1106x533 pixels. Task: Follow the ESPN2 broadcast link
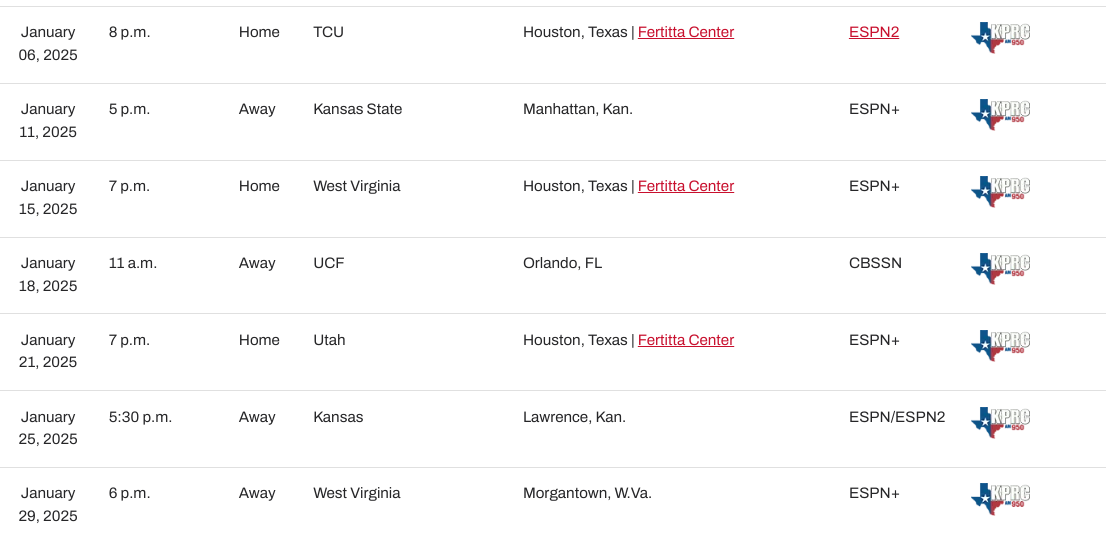click(874, 32)
